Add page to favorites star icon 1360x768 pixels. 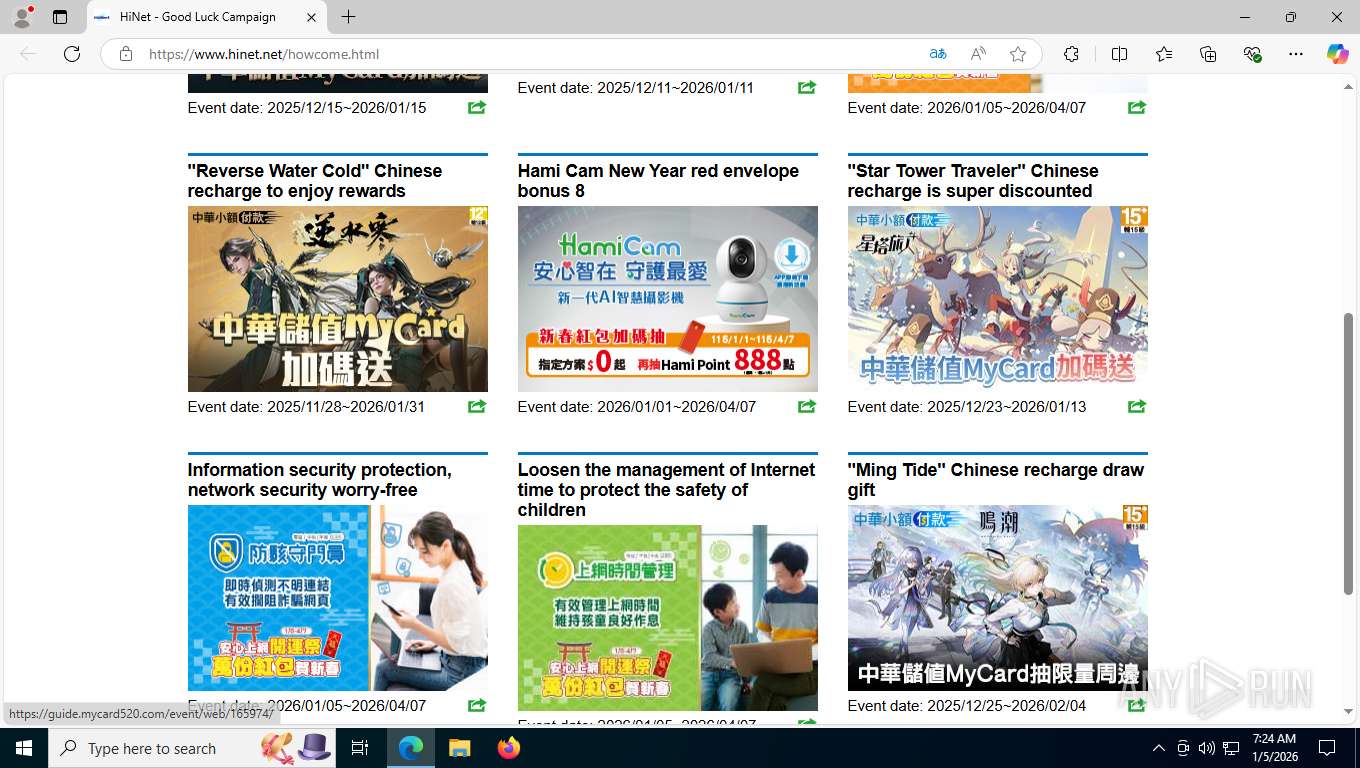(x=1018, y=54)
